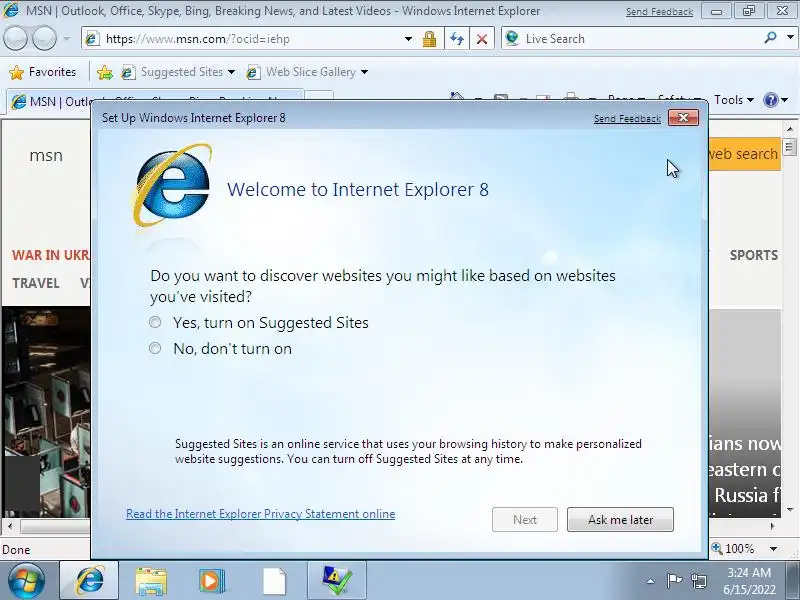Click the network tray icon
The height and width of the screenshot is (600, 800).
(x=698, y=581)
